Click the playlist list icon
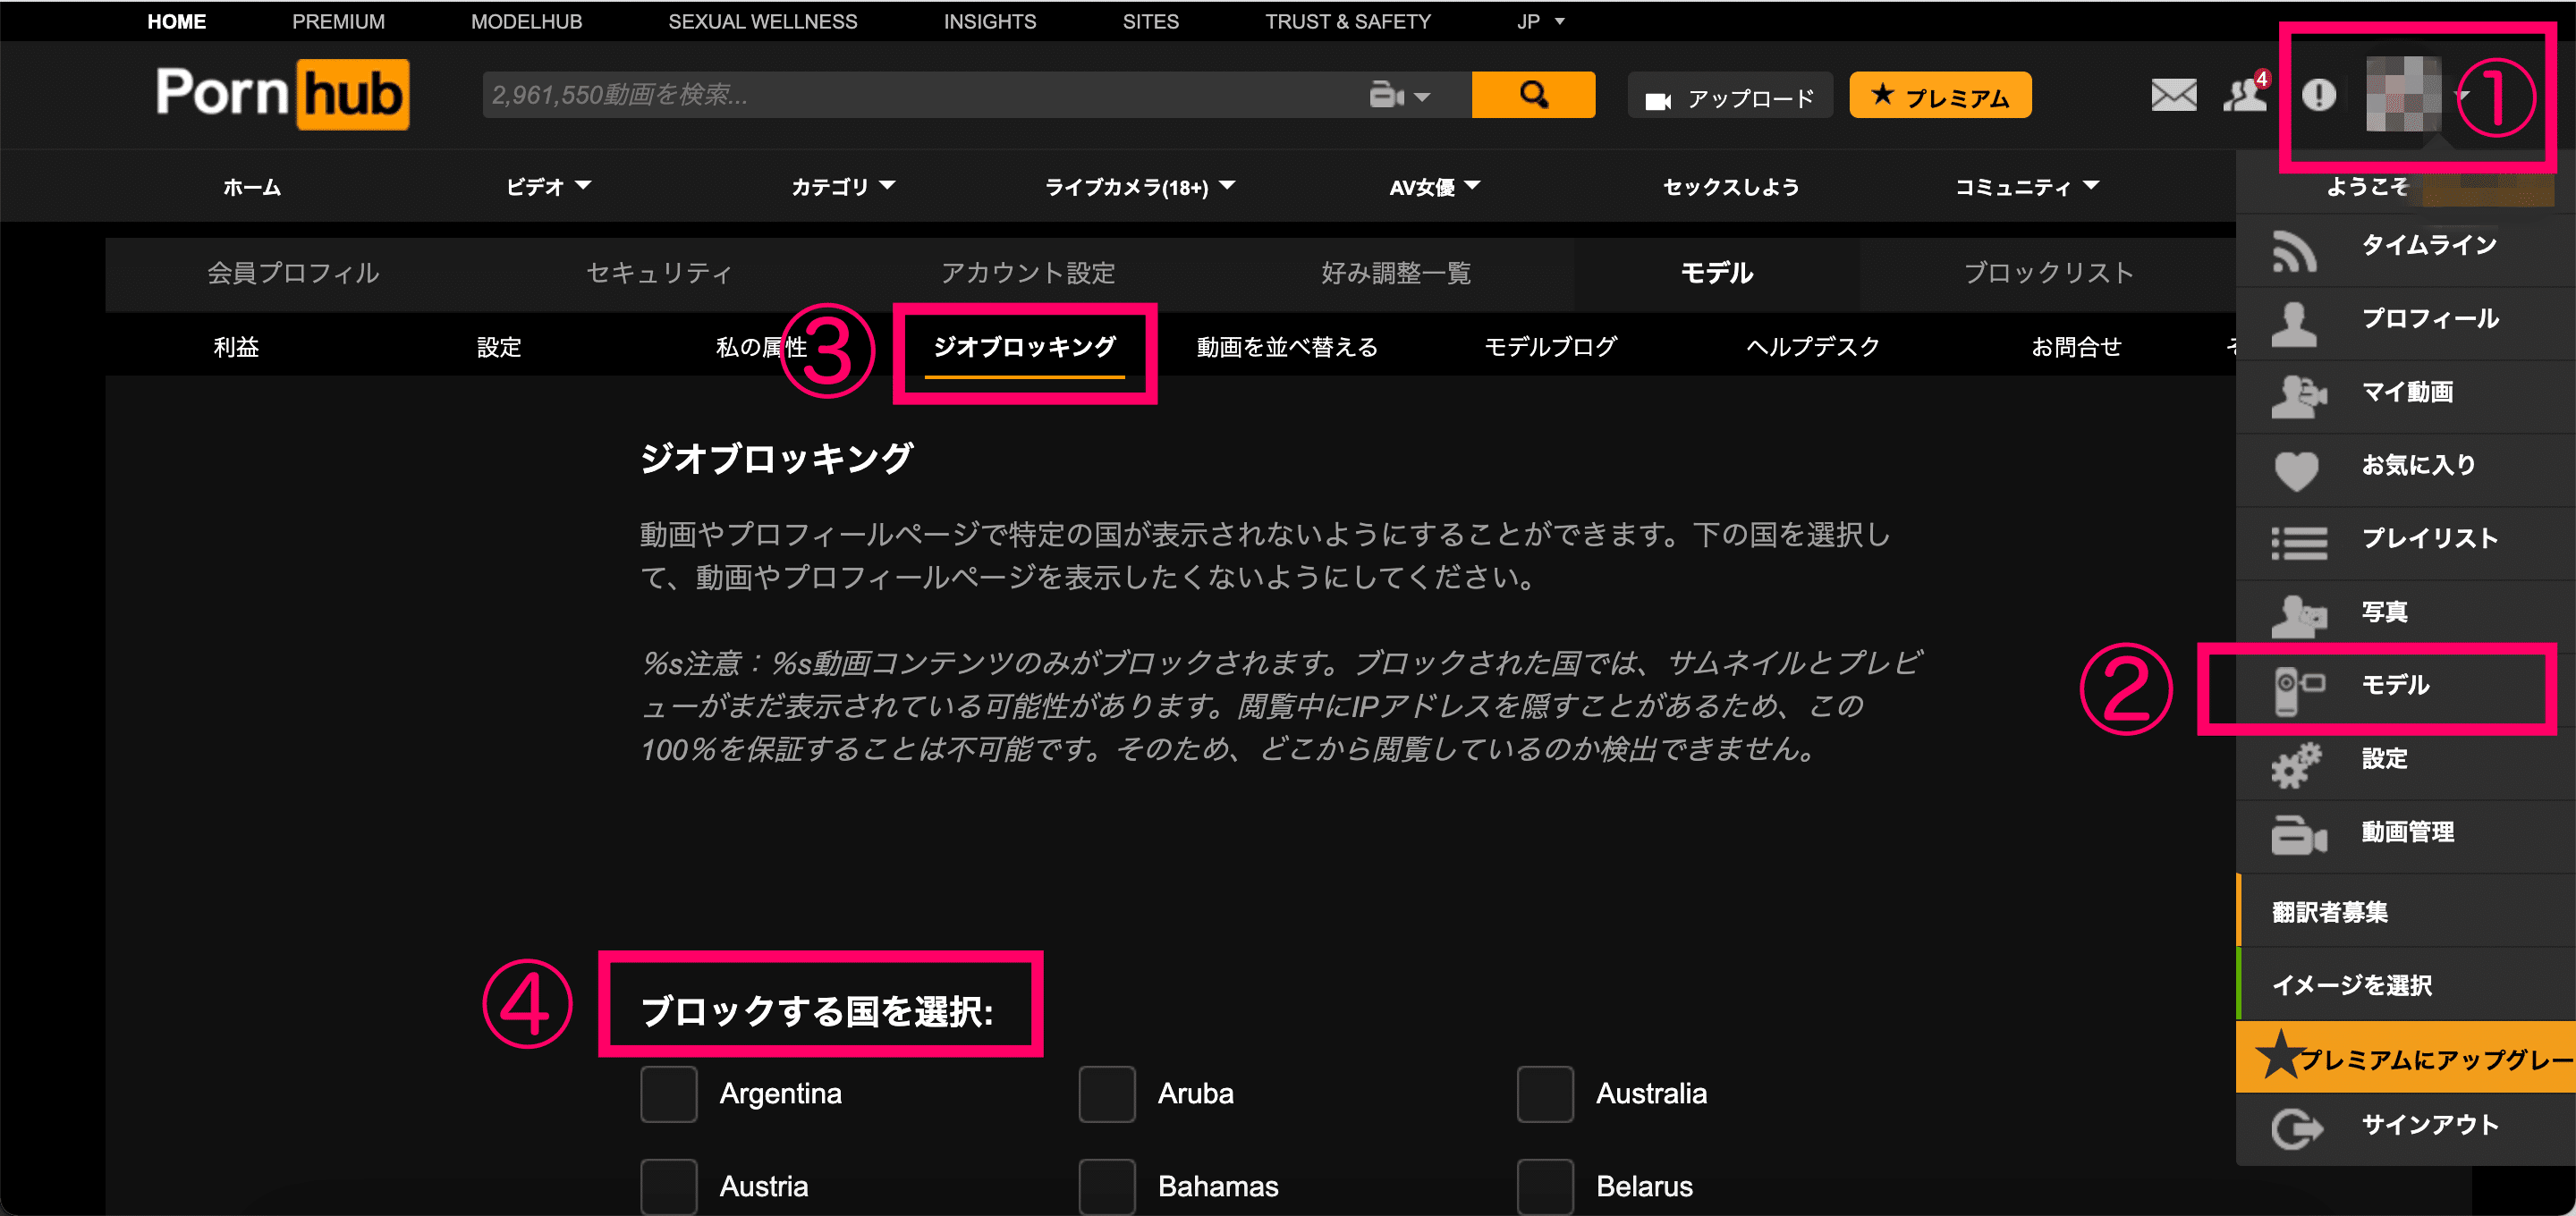The width and height of the screenshot is (2576, 1216). (2299, 543)
